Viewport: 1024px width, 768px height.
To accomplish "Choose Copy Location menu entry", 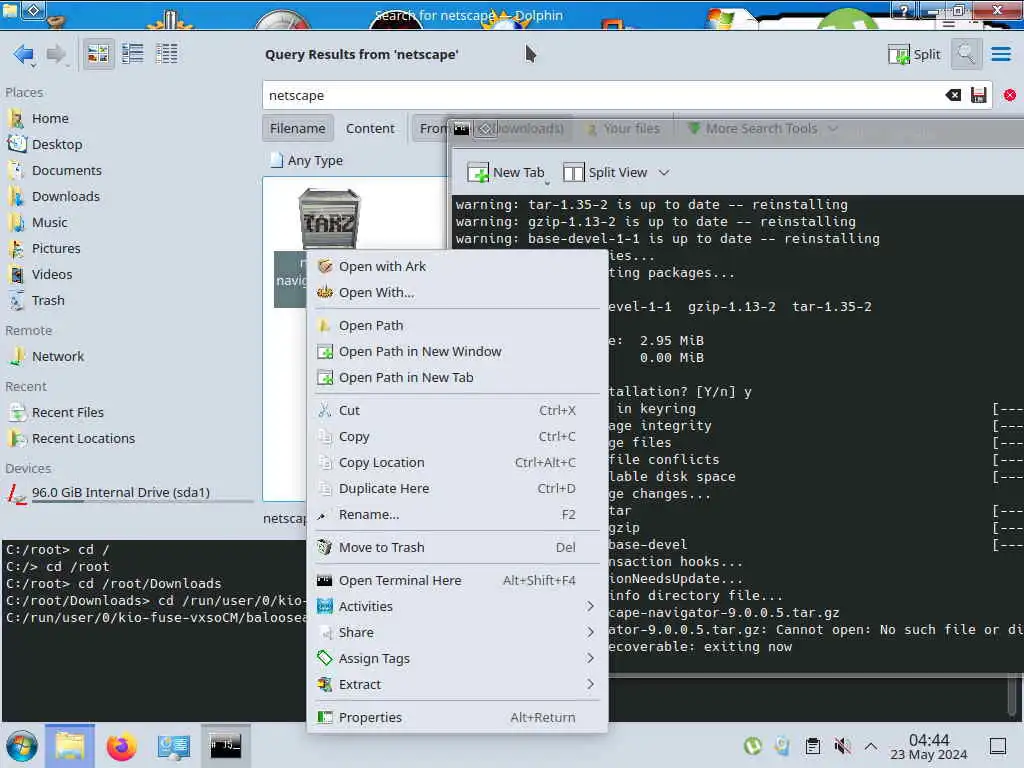I will (457, 462).
